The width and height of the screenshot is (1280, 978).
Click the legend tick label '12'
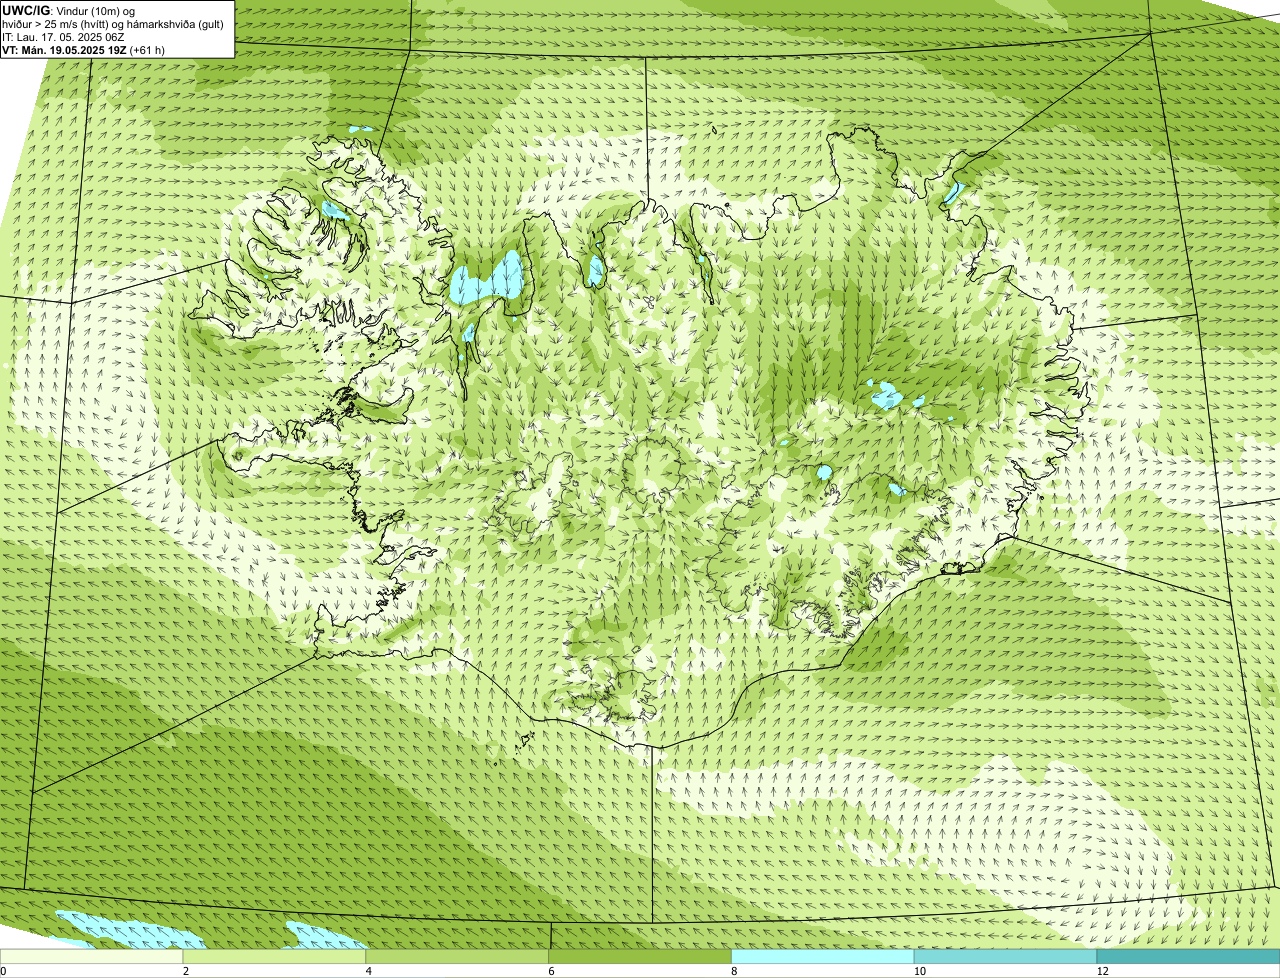(x=1102, y=971)
